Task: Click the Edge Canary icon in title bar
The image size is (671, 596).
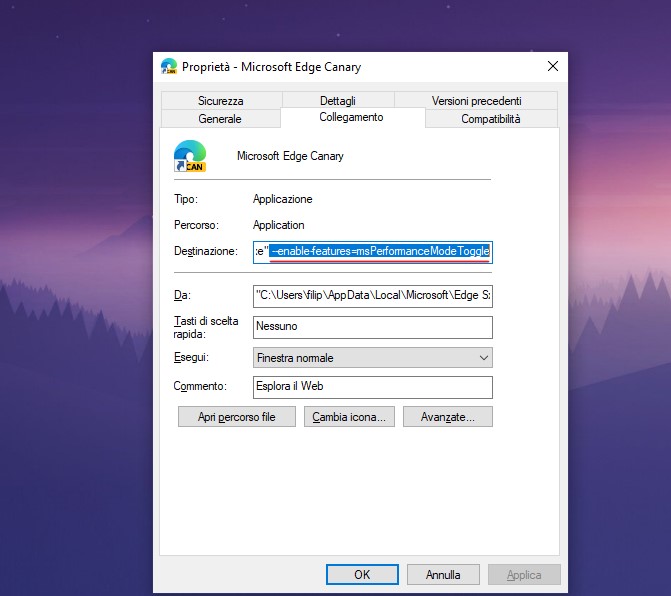Action: (x=169, y=66)
